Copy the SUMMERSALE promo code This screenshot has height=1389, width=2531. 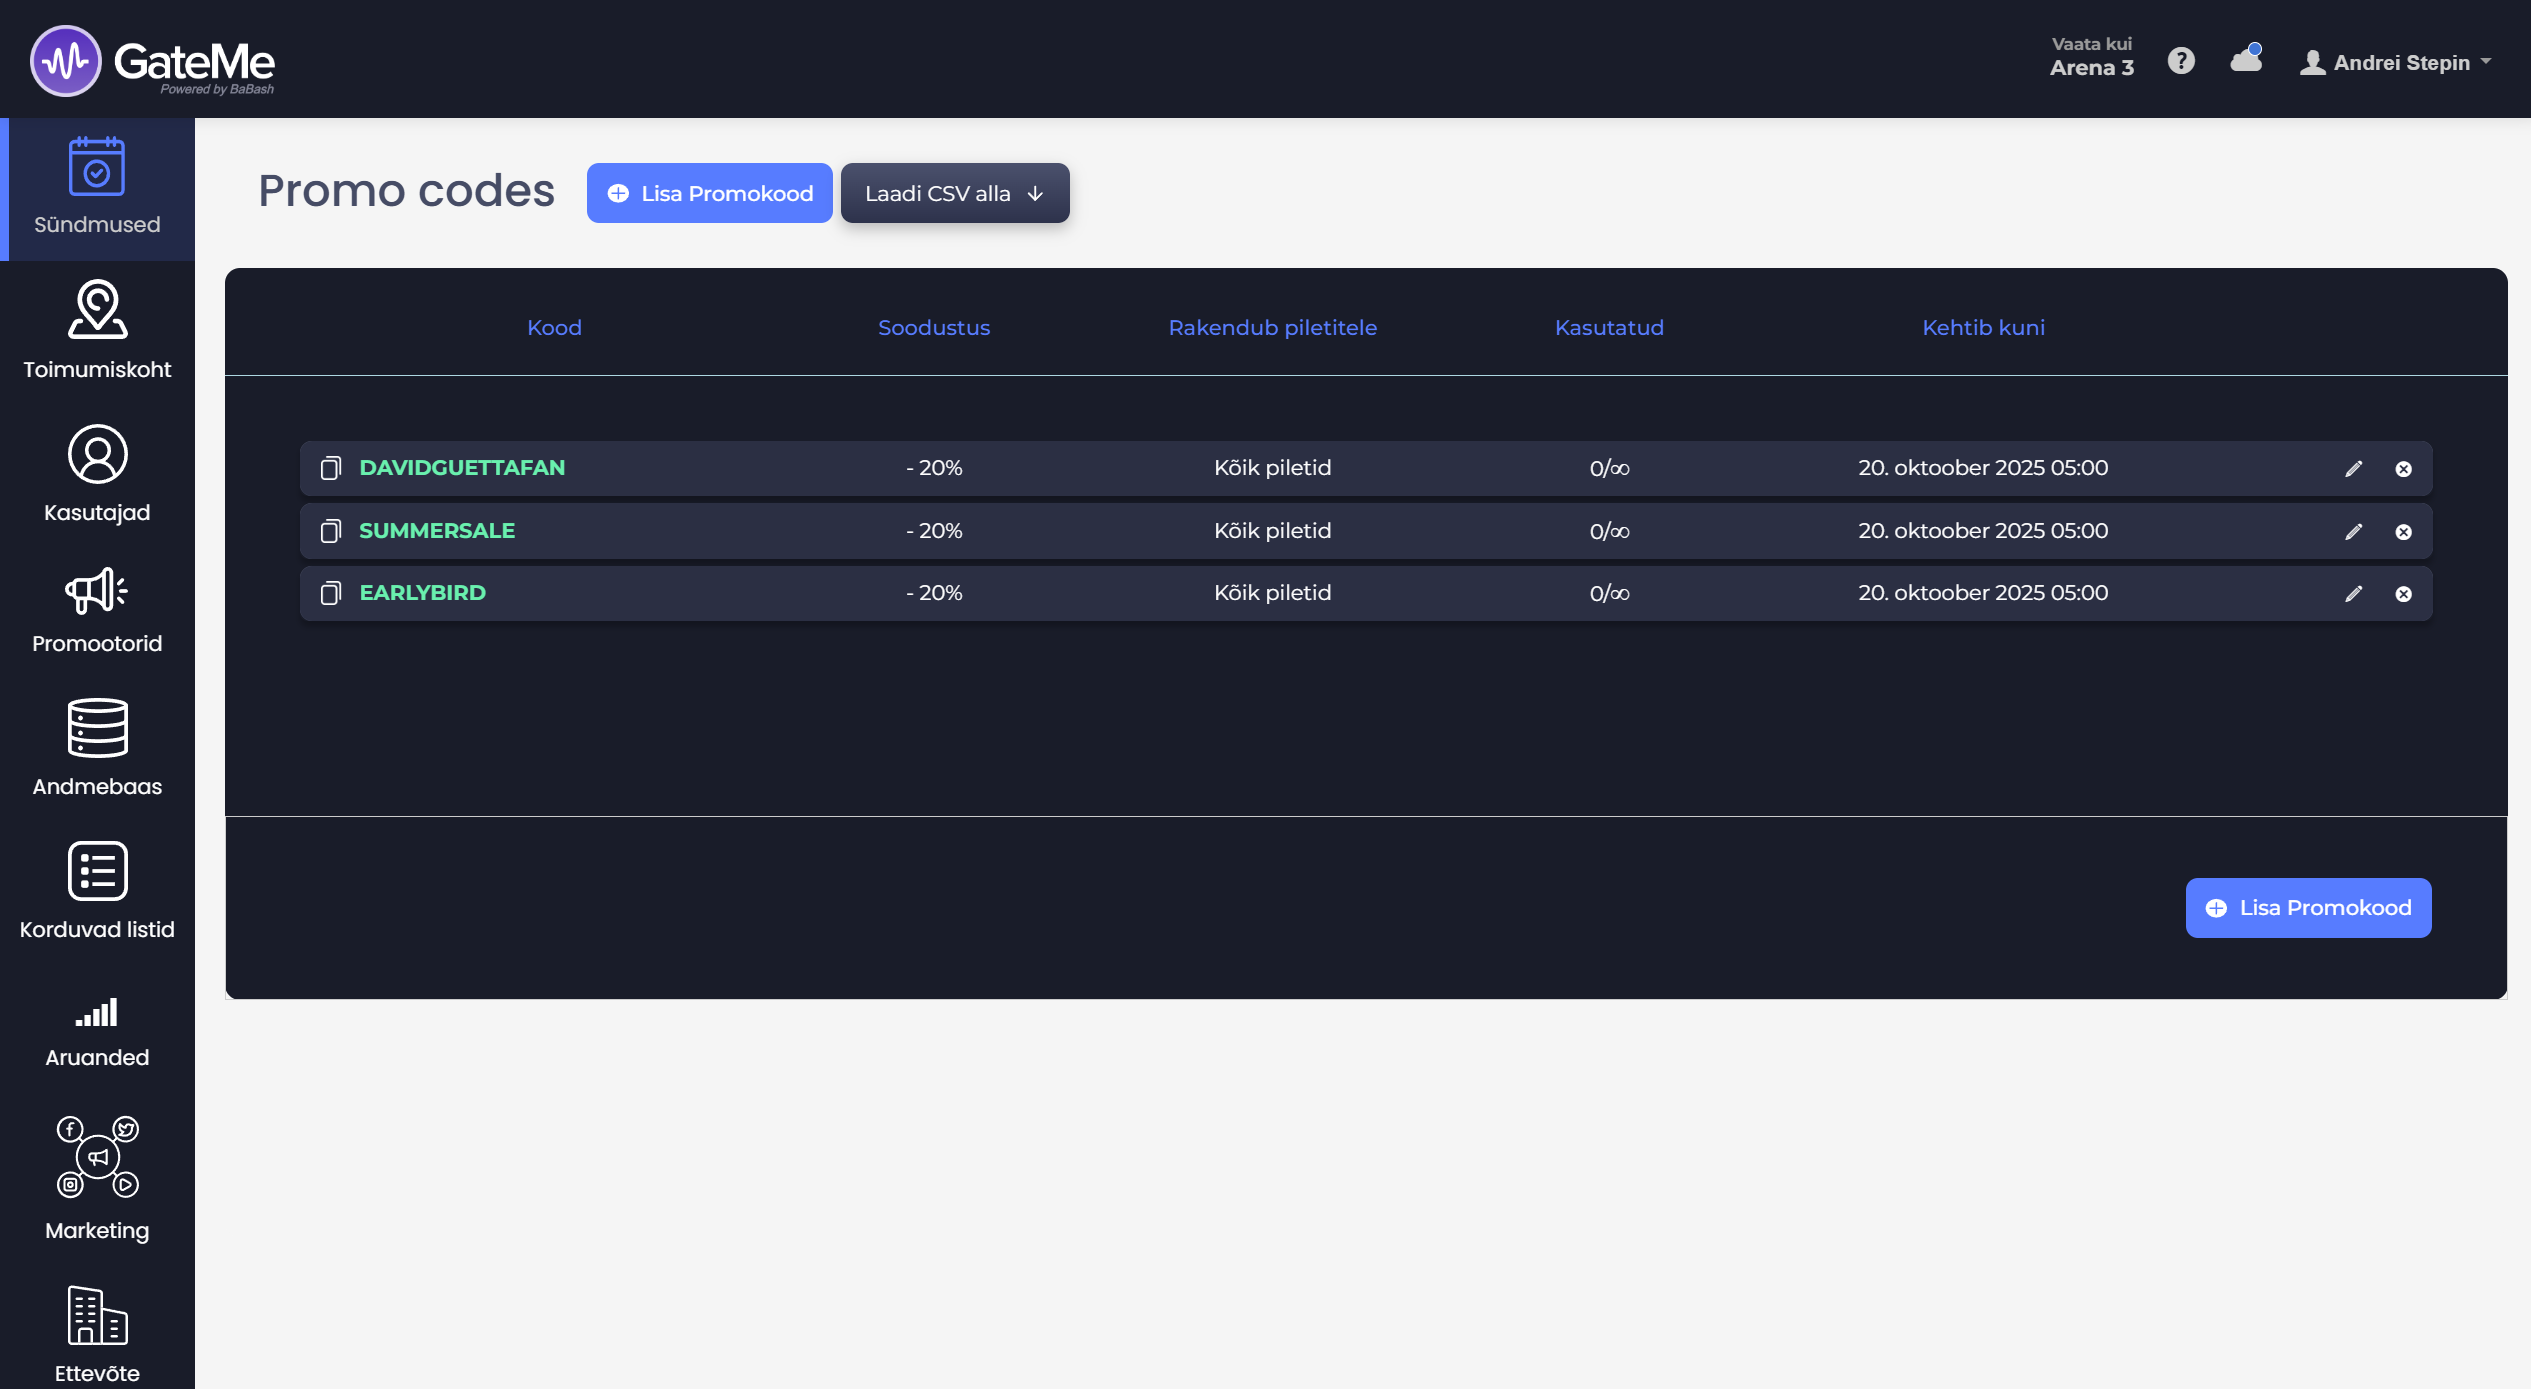point(330,531)
